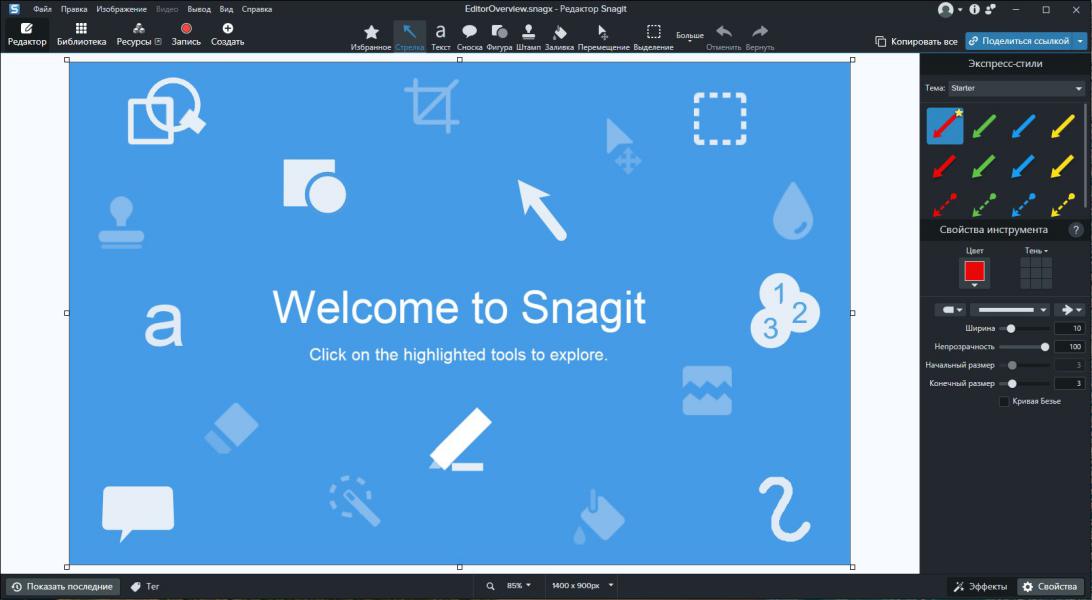Viewport: 1092px width, 600px height.
Task: Open the Тема Starter dropdown
Action: pos(1004,88)
